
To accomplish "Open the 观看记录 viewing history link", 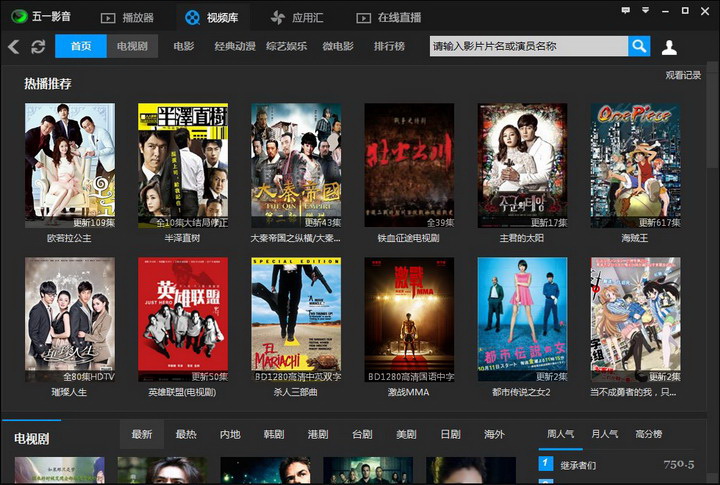I will click(683, 75).
